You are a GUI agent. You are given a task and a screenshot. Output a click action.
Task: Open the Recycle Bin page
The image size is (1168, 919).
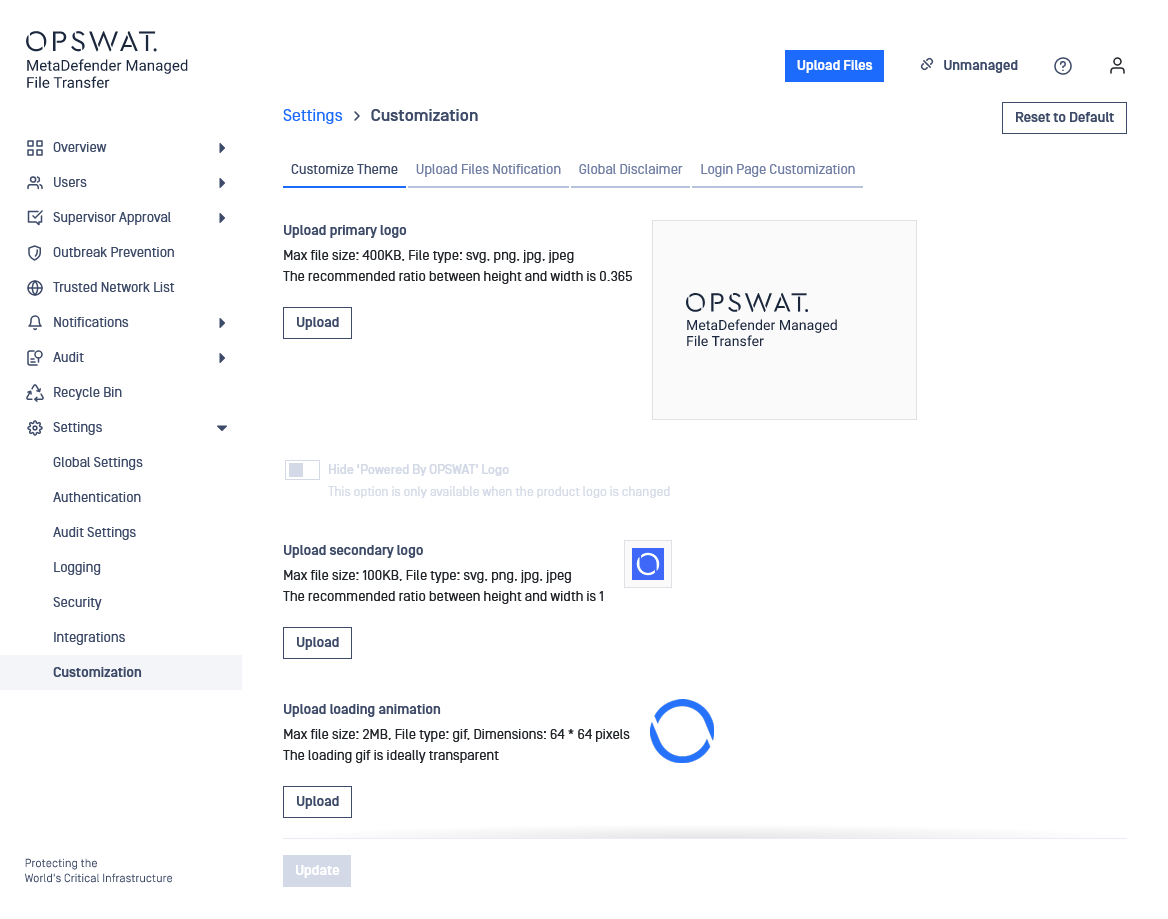(x=87, y=392)
